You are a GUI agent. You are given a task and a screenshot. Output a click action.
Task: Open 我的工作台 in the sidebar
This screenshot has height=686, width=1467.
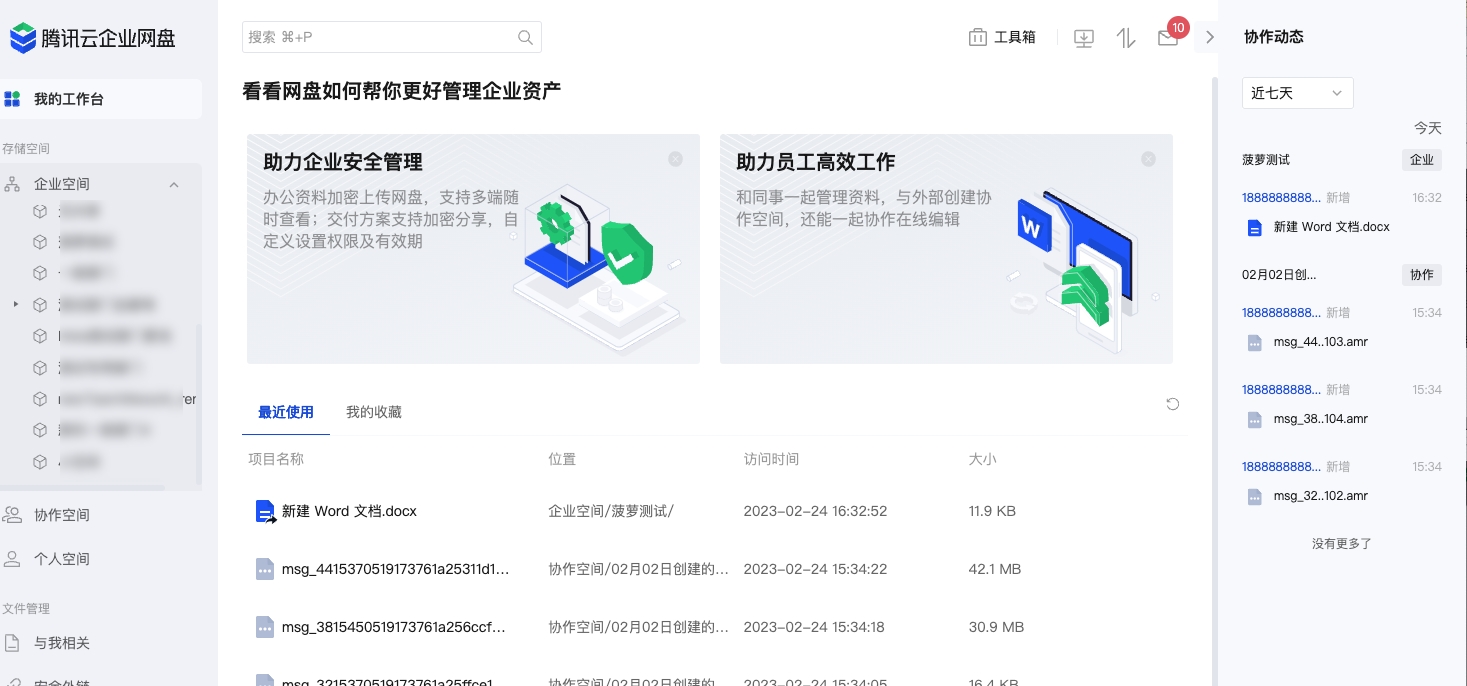100,99
